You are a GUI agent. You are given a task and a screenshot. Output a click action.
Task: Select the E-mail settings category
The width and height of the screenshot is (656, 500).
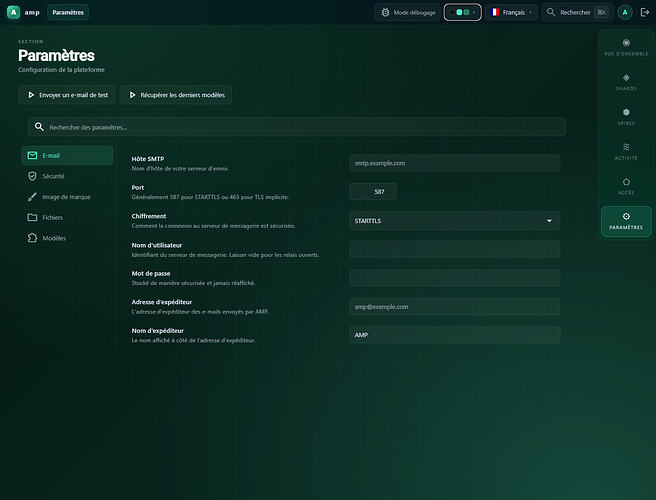tap(67, 155)
